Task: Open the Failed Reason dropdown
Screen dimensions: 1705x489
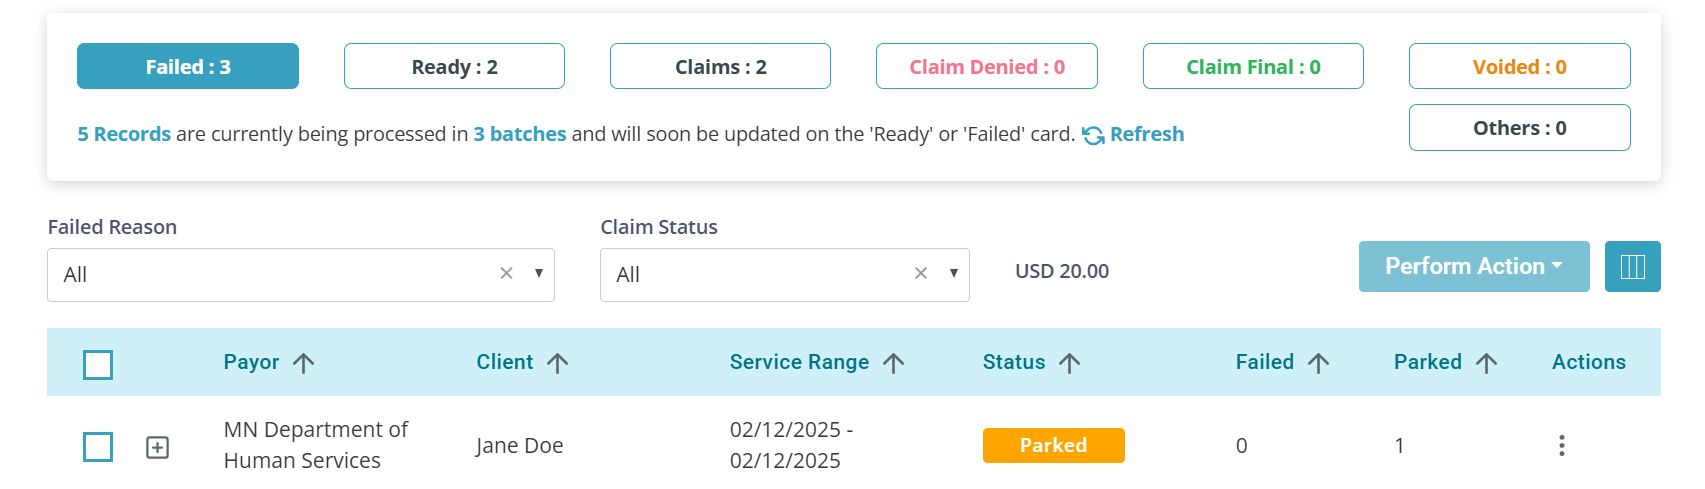Action: coord(301,275)
